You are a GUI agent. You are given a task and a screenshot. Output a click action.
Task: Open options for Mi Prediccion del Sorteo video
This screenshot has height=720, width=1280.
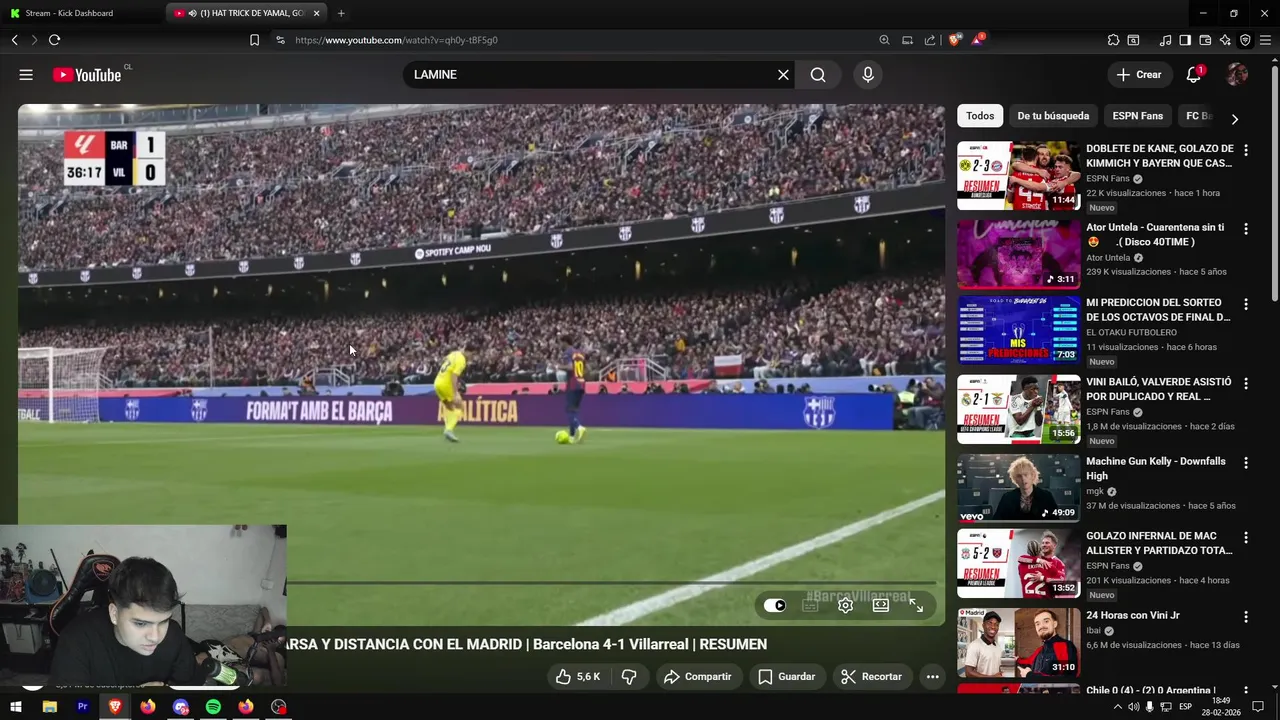(x=1246, y=304)
